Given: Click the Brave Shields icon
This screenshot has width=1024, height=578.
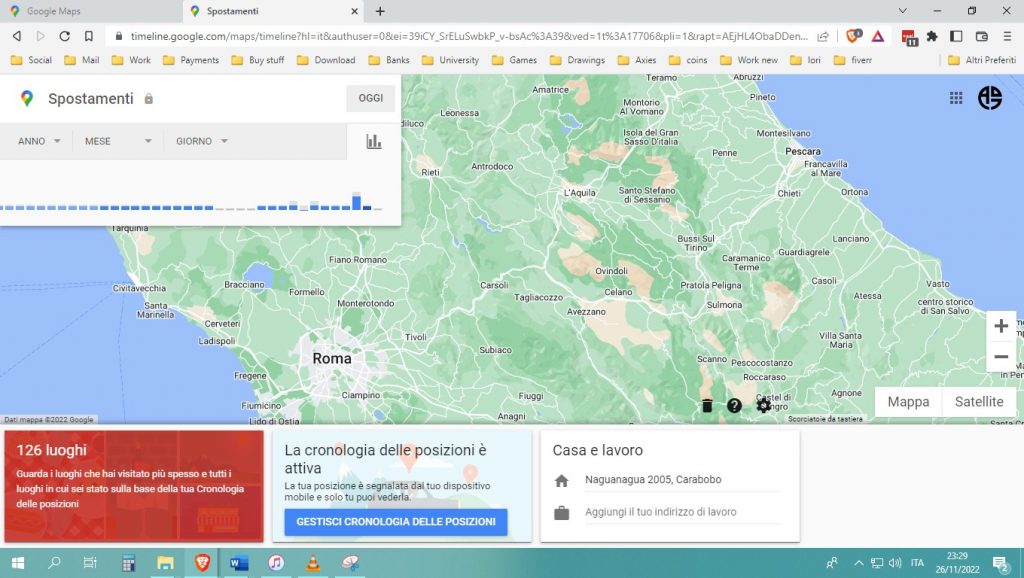Looking at the screenshot, I should click(852, 36).
